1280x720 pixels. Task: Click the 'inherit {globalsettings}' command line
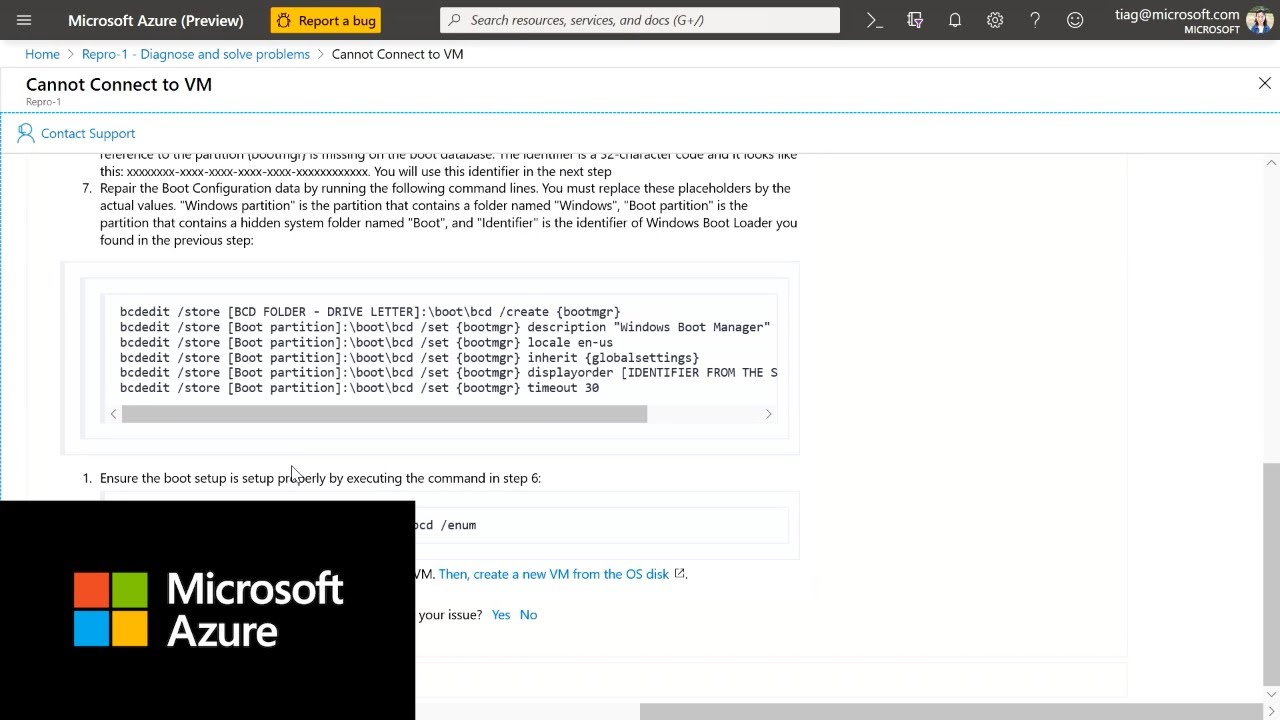pos(409,357)
